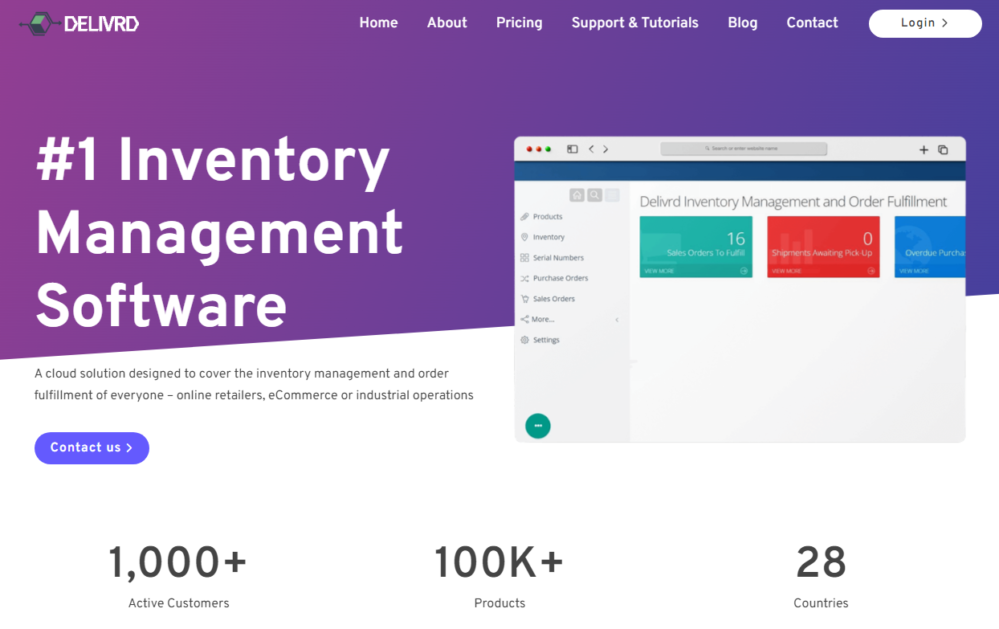
Task: Click the home icon in mockup toolbar
Action: [577, 195]
